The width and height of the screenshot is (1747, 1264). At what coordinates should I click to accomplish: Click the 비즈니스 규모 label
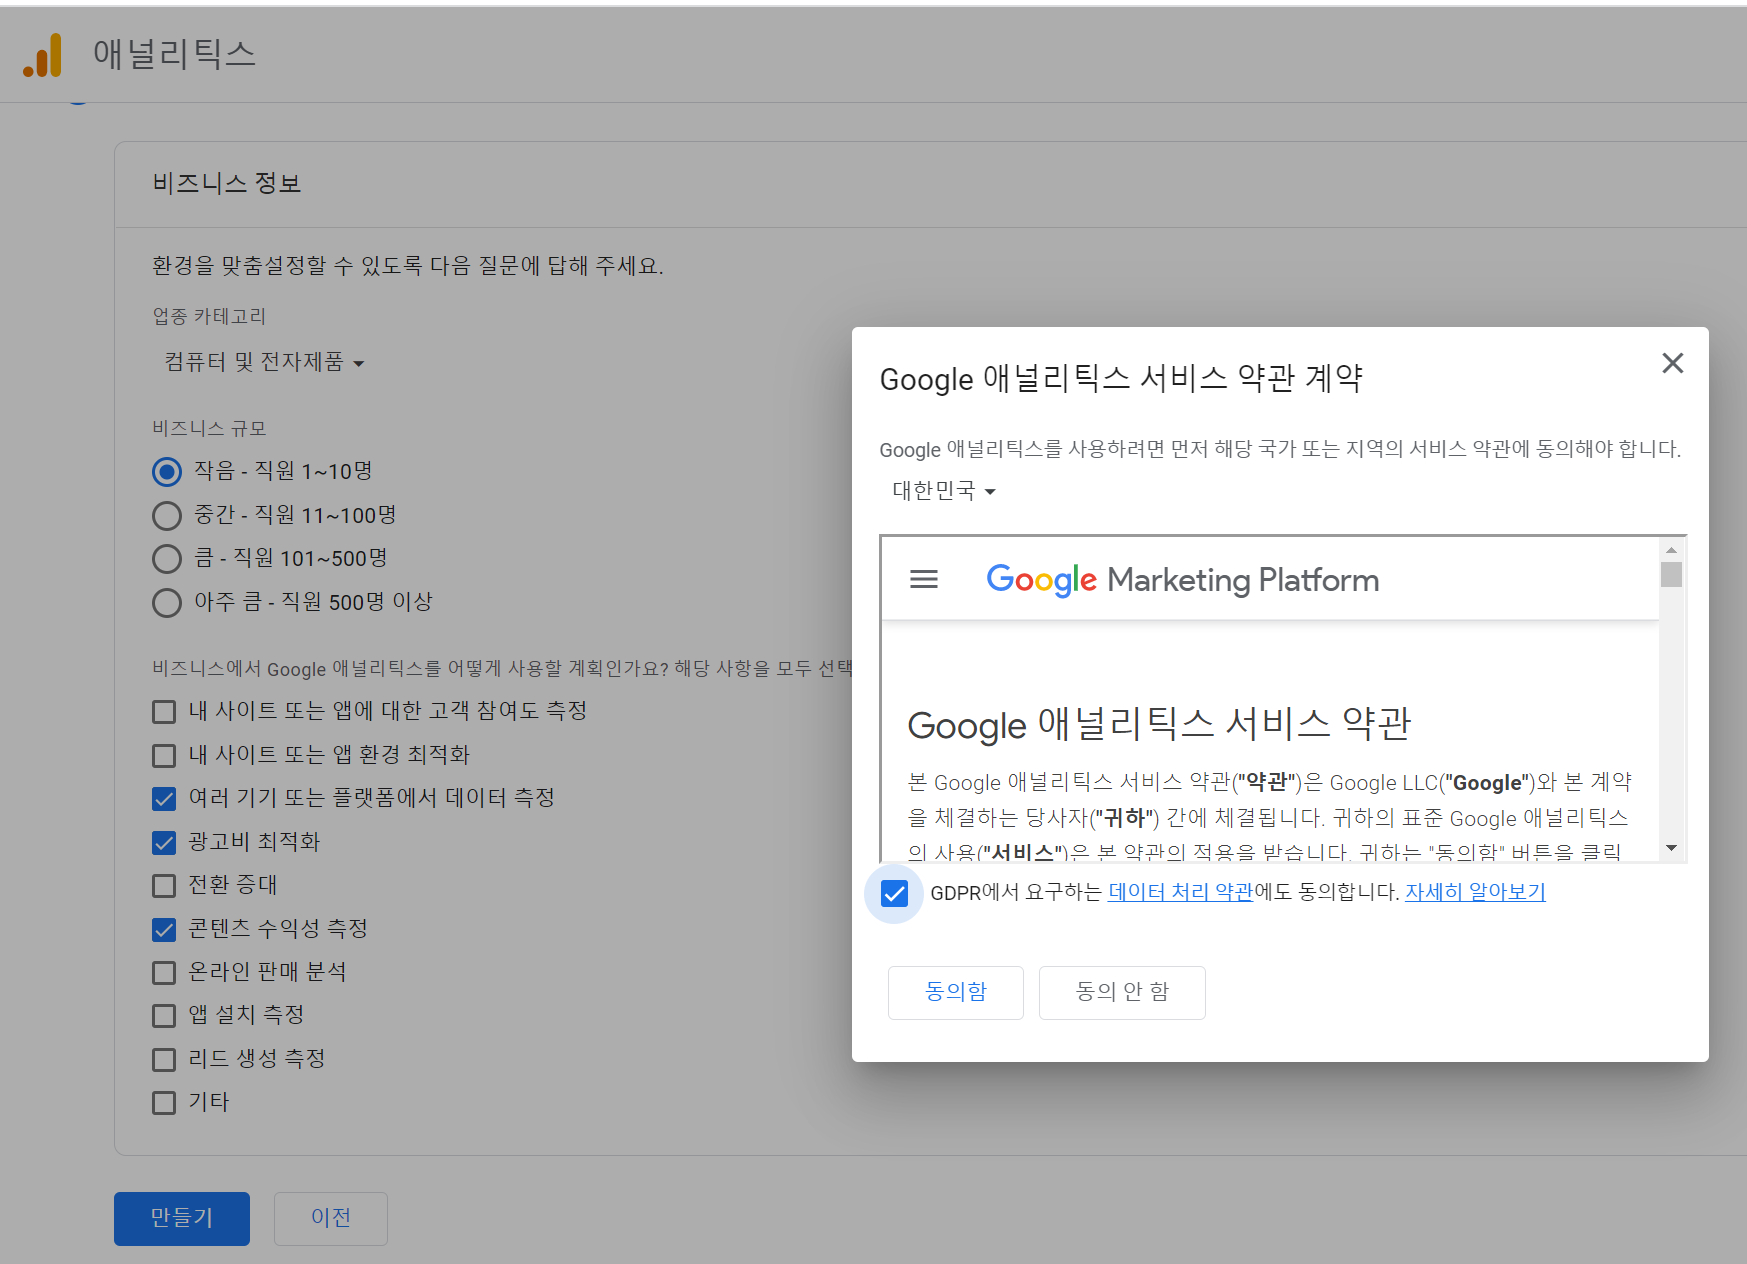(x=209, y=429)
